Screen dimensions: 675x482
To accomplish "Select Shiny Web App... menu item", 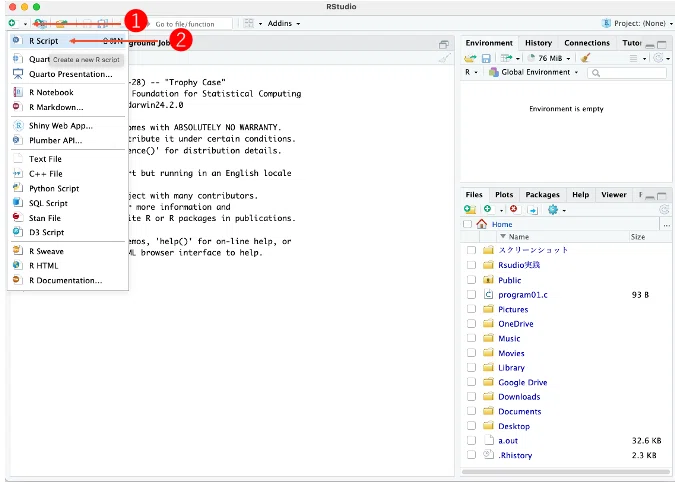I will click(68, 126).
